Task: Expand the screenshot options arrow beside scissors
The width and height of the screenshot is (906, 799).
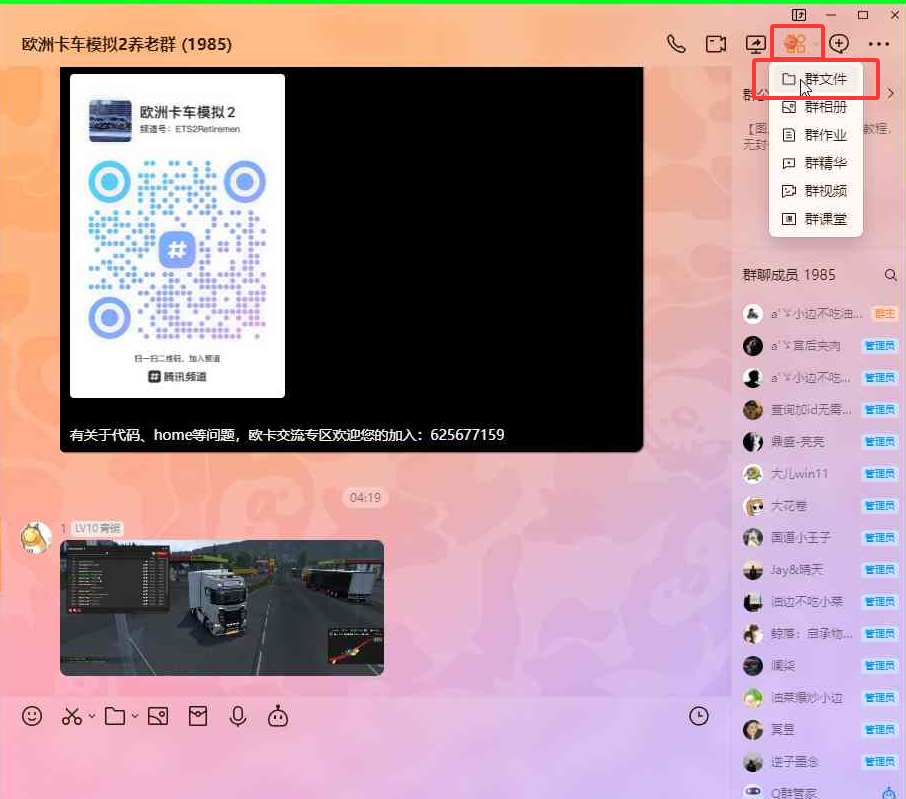Action: coord(92,716)
